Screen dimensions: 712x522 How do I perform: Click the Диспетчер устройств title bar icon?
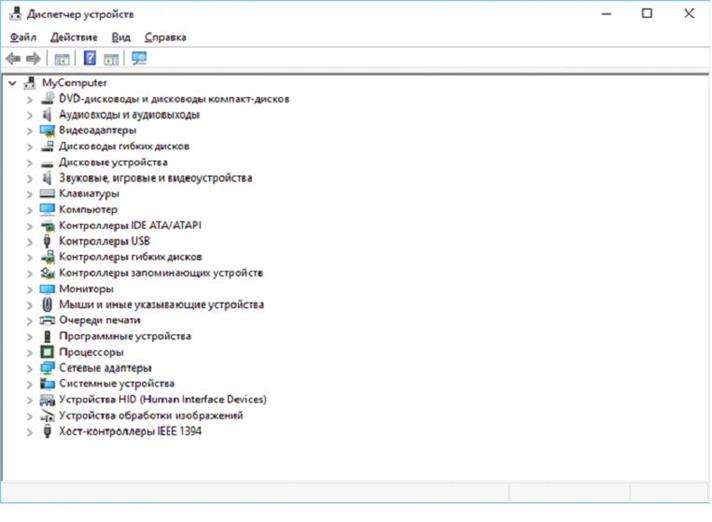tap(15, 14)
